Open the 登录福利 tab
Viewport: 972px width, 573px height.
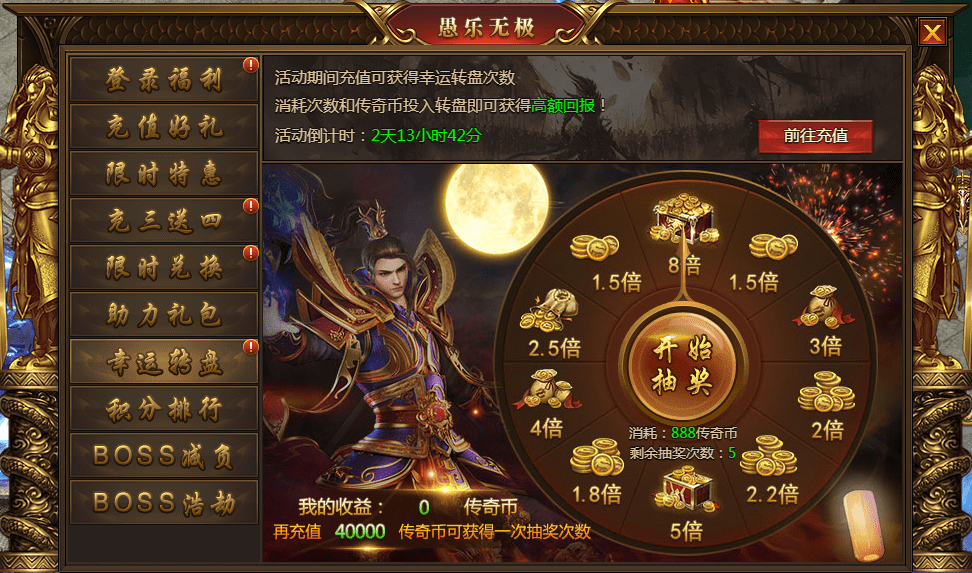[164, 79]
